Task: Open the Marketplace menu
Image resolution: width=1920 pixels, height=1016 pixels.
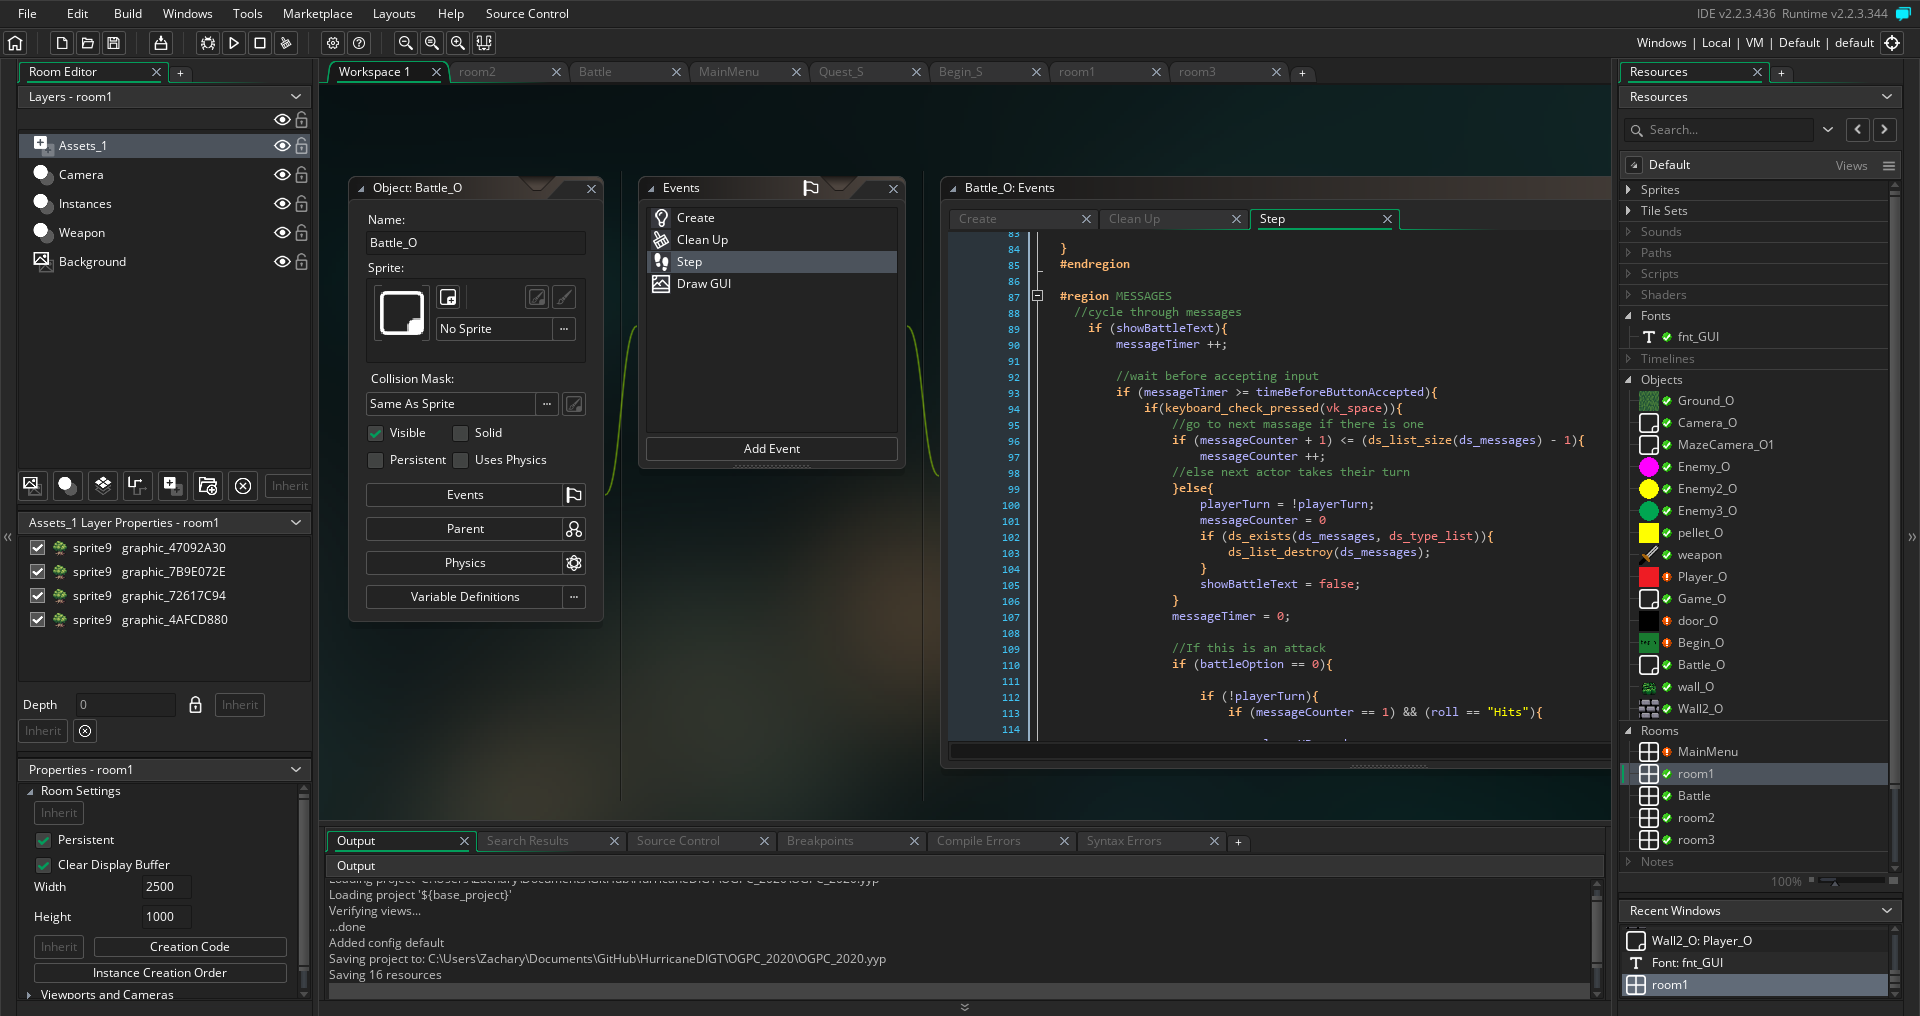Action: pos(317,14)
